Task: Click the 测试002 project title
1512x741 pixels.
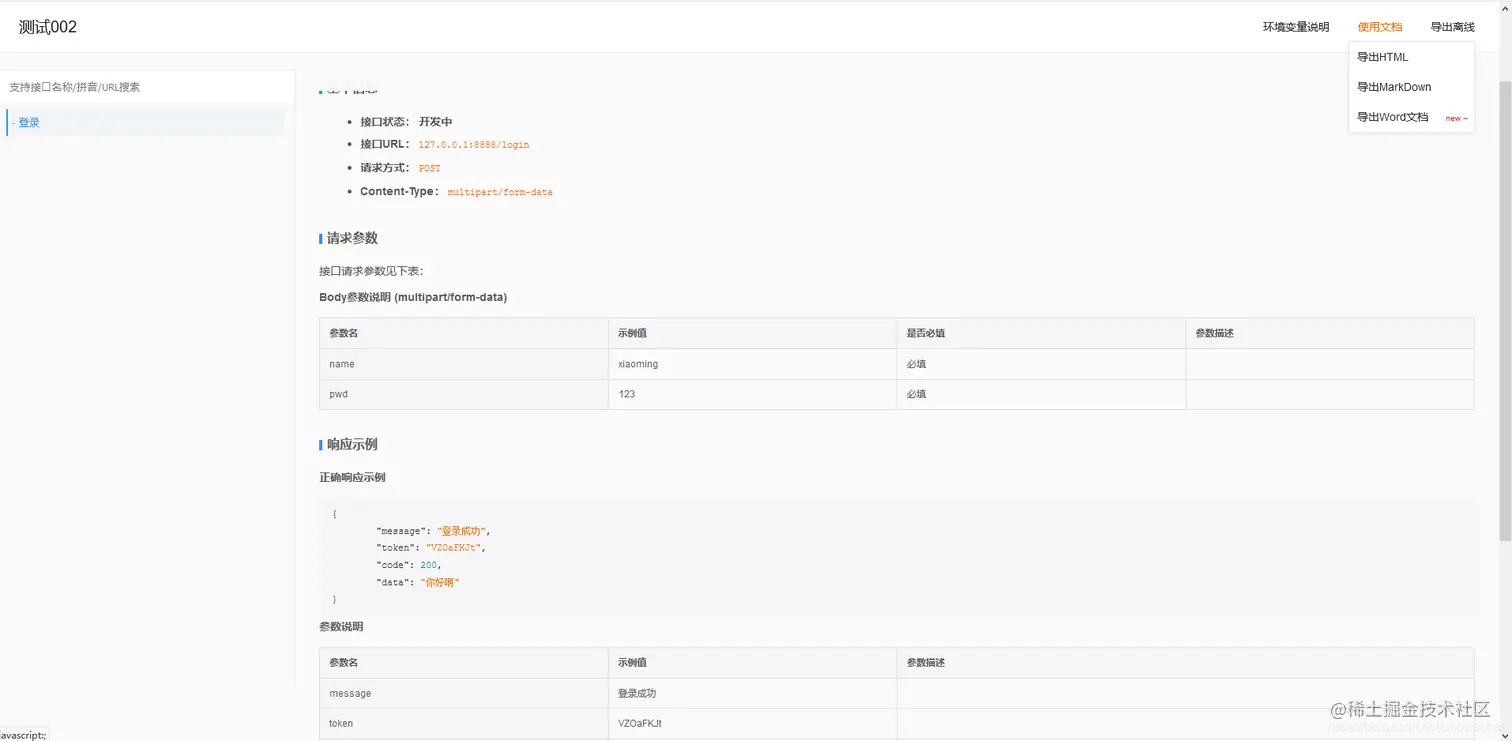Action: click(x=48, y=27)
